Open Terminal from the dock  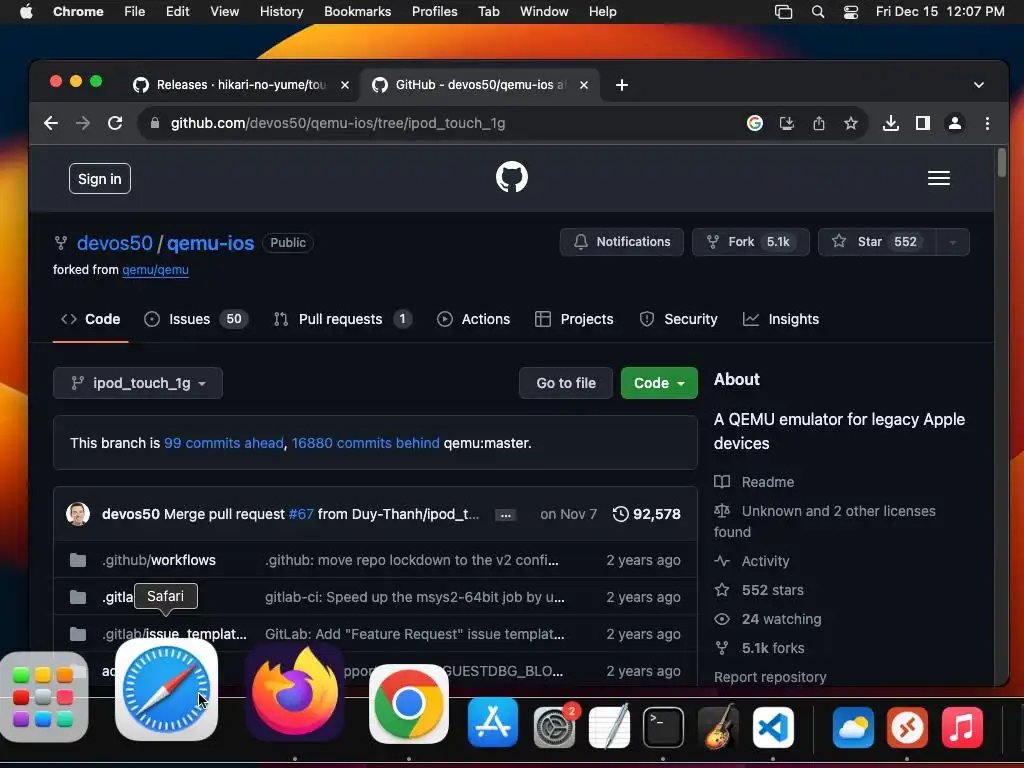click(x=663, y=727)
